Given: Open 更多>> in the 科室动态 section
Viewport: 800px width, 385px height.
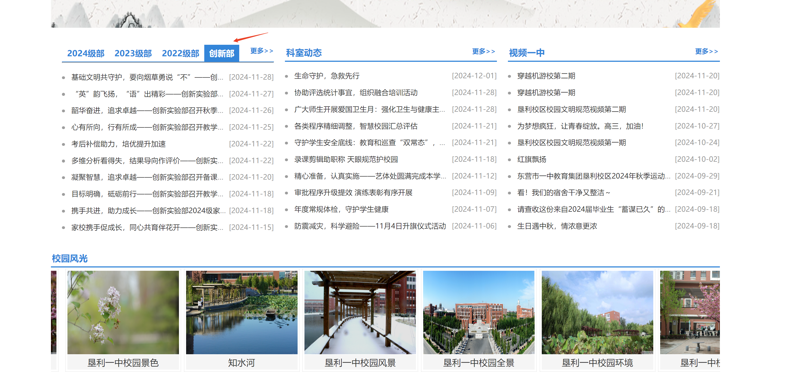Looking at the screenshot, I should click(484, 52).
